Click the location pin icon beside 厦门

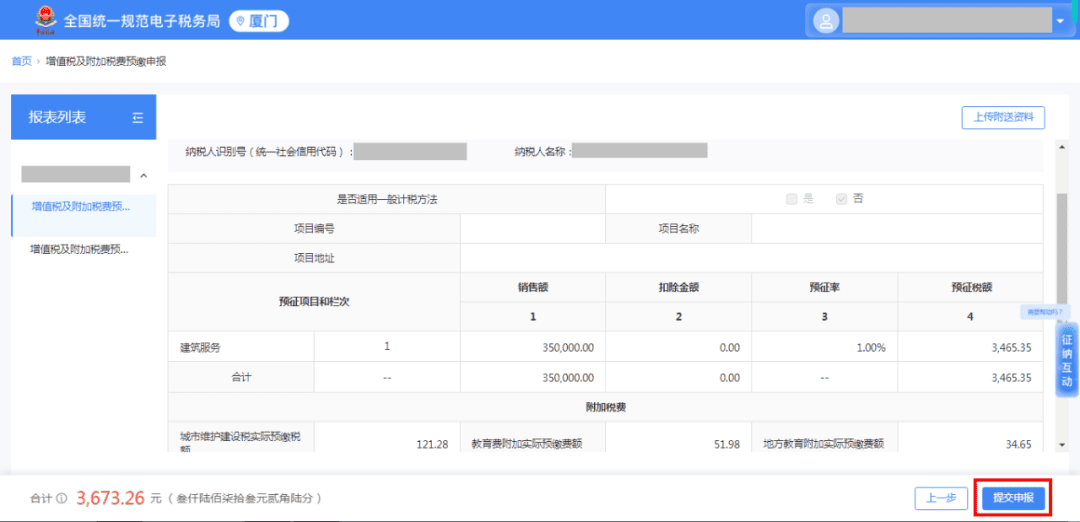(x=240, y=21)
